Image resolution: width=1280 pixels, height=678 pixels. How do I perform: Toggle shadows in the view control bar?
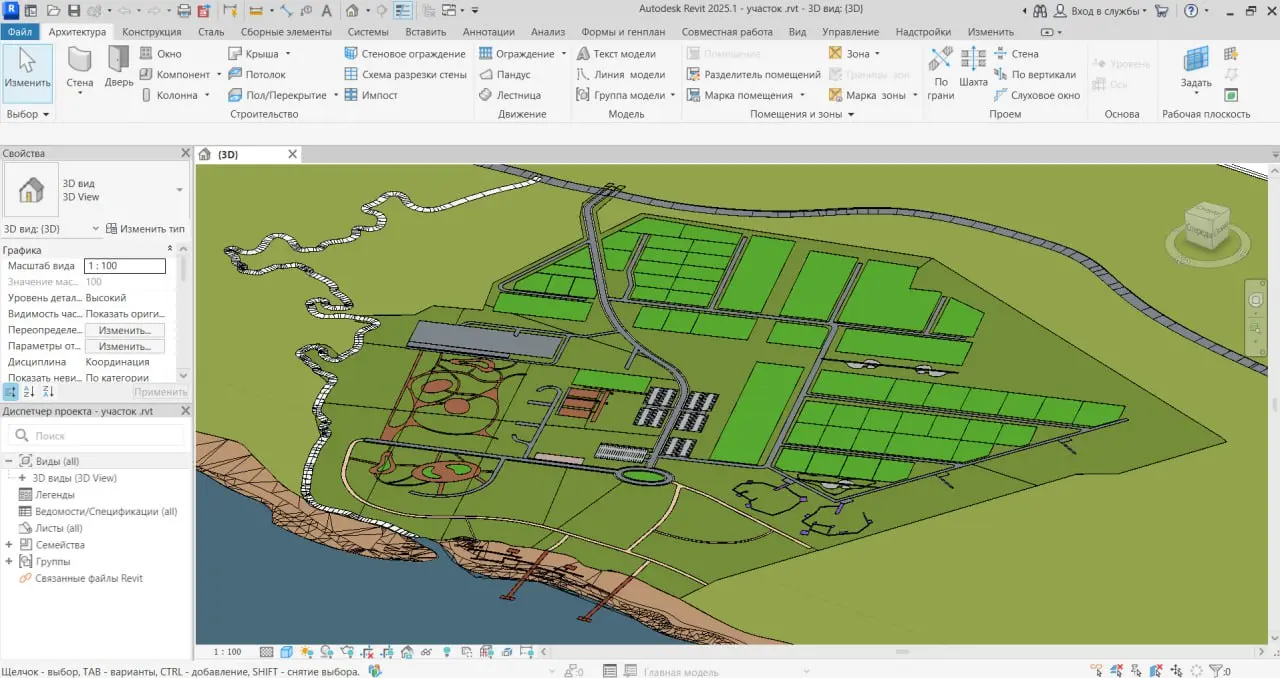click(x=325, y=651)
